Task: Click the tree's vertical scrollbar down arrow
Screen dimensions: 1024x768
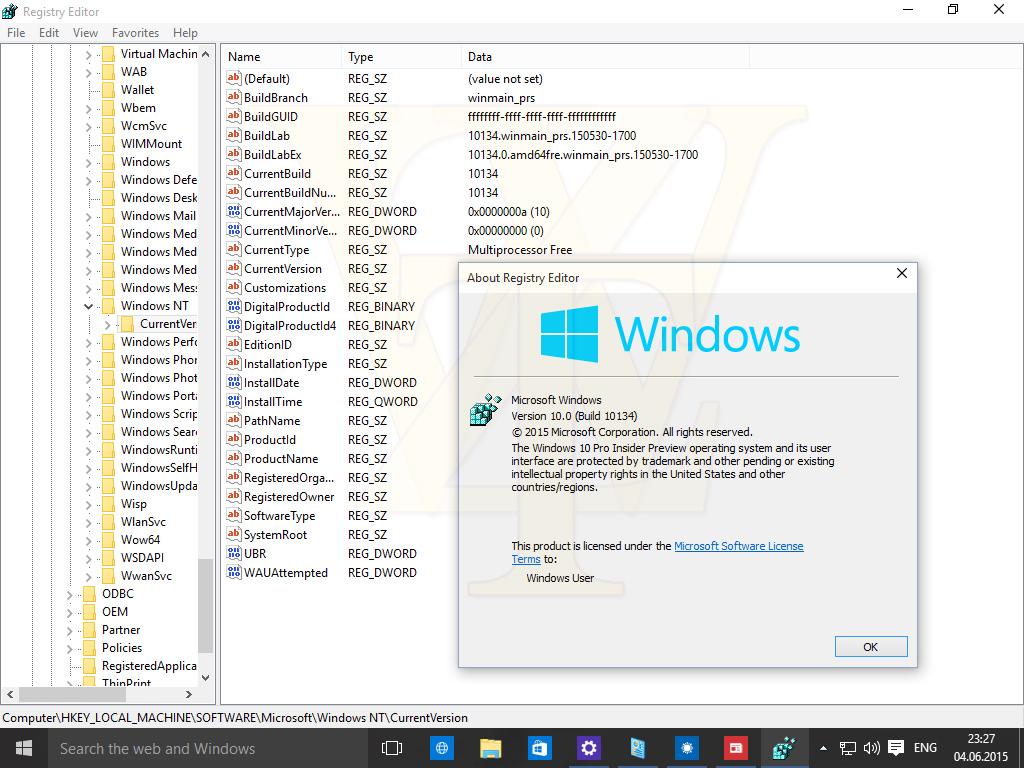Action: tap(206, 678)
